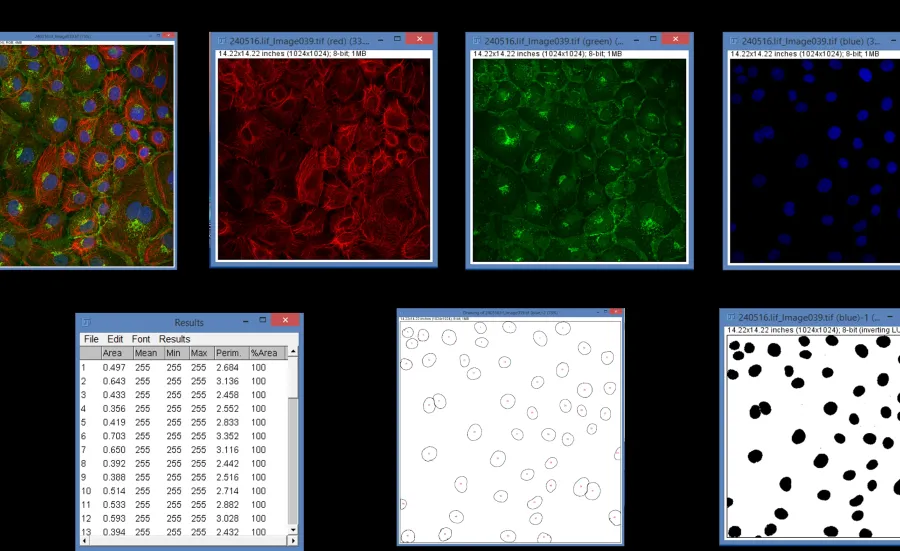Click the Results window title bar icon
900x551 pixels.
[86, 322]
